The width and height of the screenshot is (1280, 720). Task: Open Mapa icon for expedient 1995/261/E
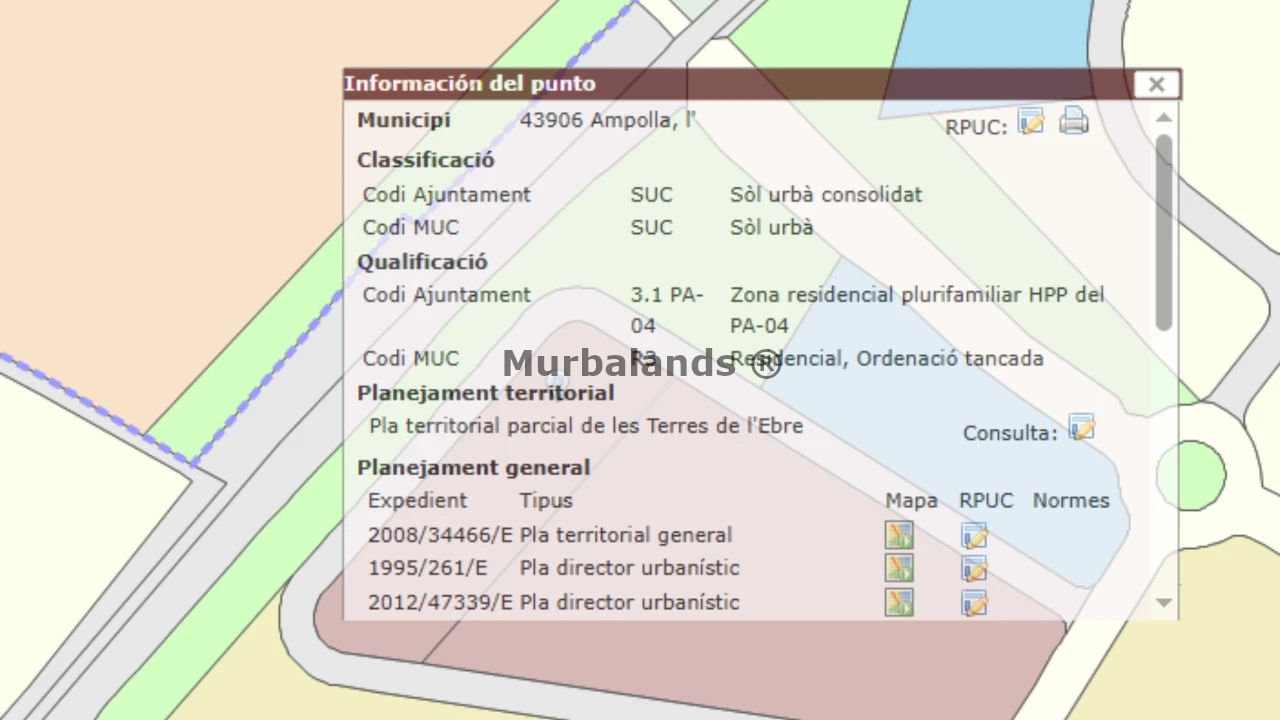tap(899, 568)
